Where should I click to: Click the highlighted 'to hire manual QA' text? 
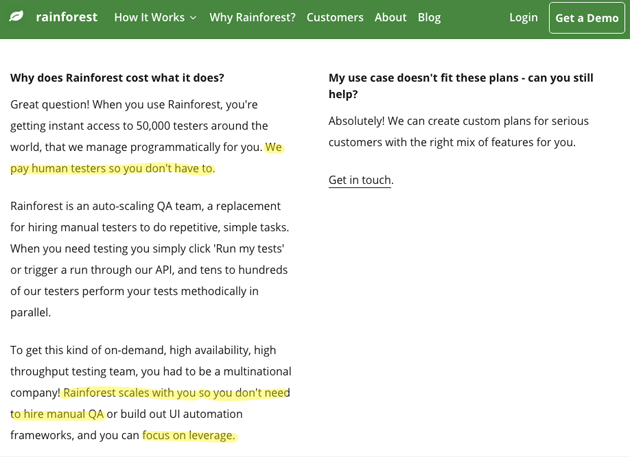pyautogui.click(x=57, y=414)
